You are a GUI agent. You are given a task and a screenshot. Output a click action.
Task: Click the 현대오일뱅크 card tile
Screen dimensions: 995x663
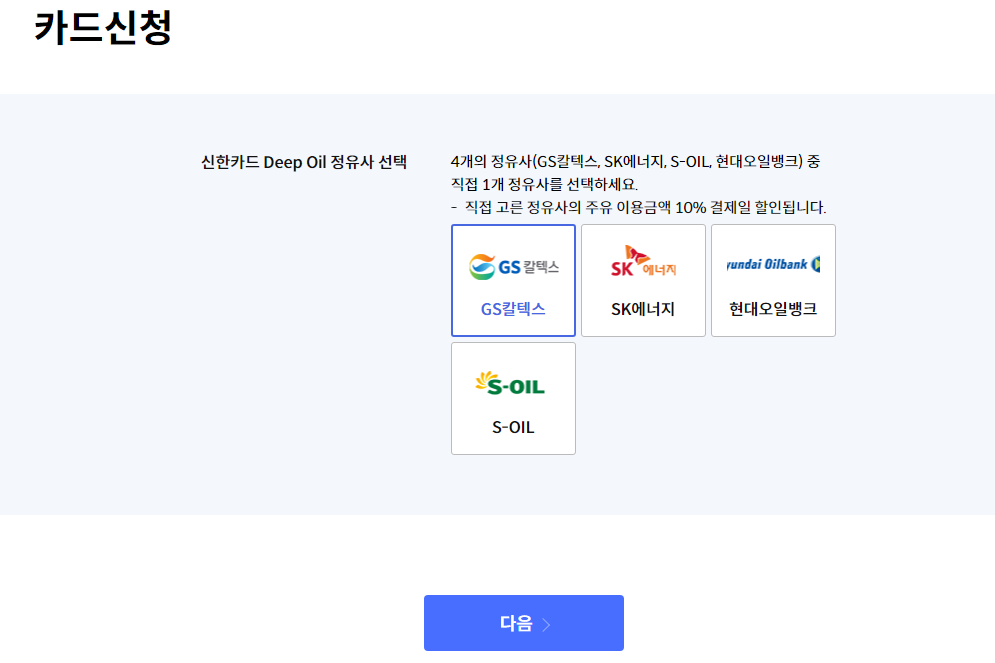[x=773, y=281]
